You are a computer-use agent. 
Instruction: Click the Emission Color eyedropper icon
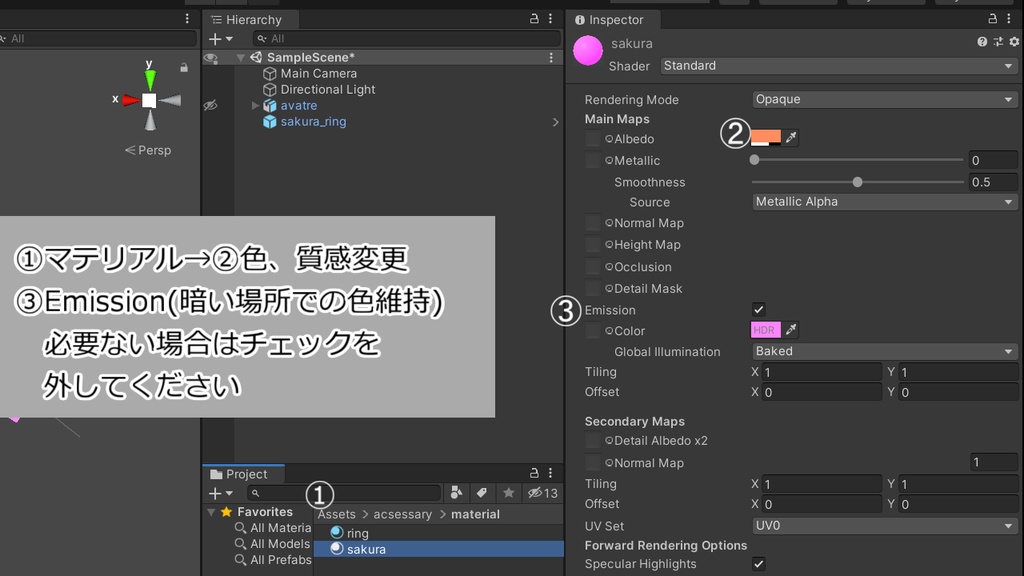[x=793, y=330]
